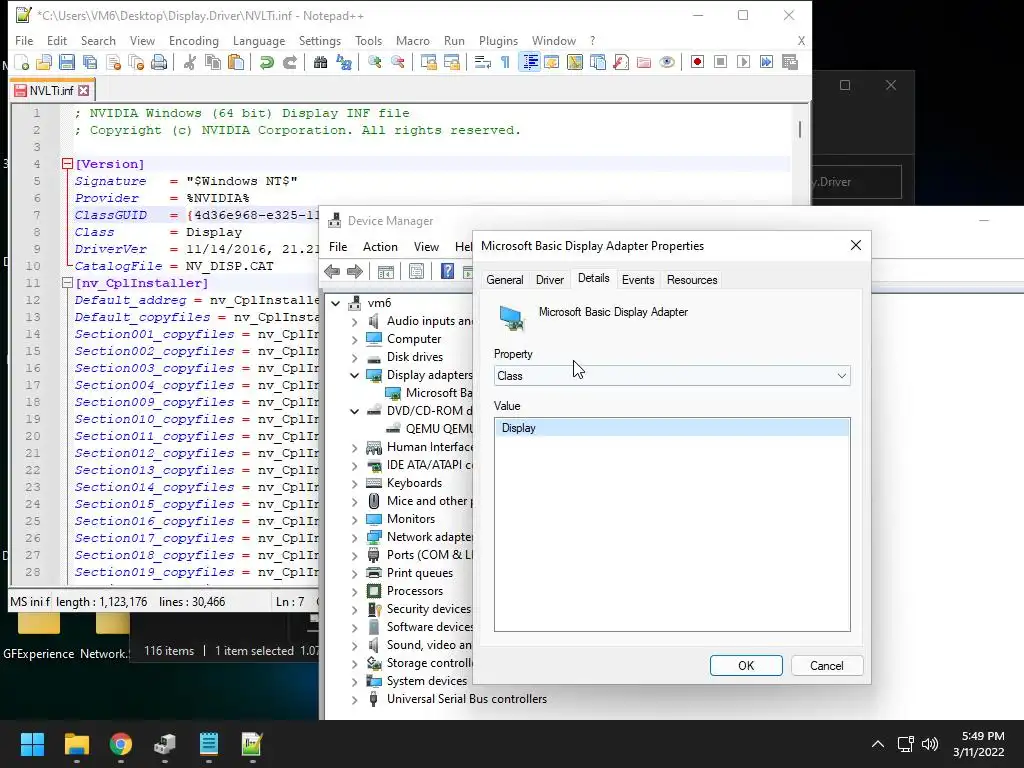This screenshot has height=768, width=1024.
Task: Click the Zoom In toolbar icon
Action: (x=374, y=62)
